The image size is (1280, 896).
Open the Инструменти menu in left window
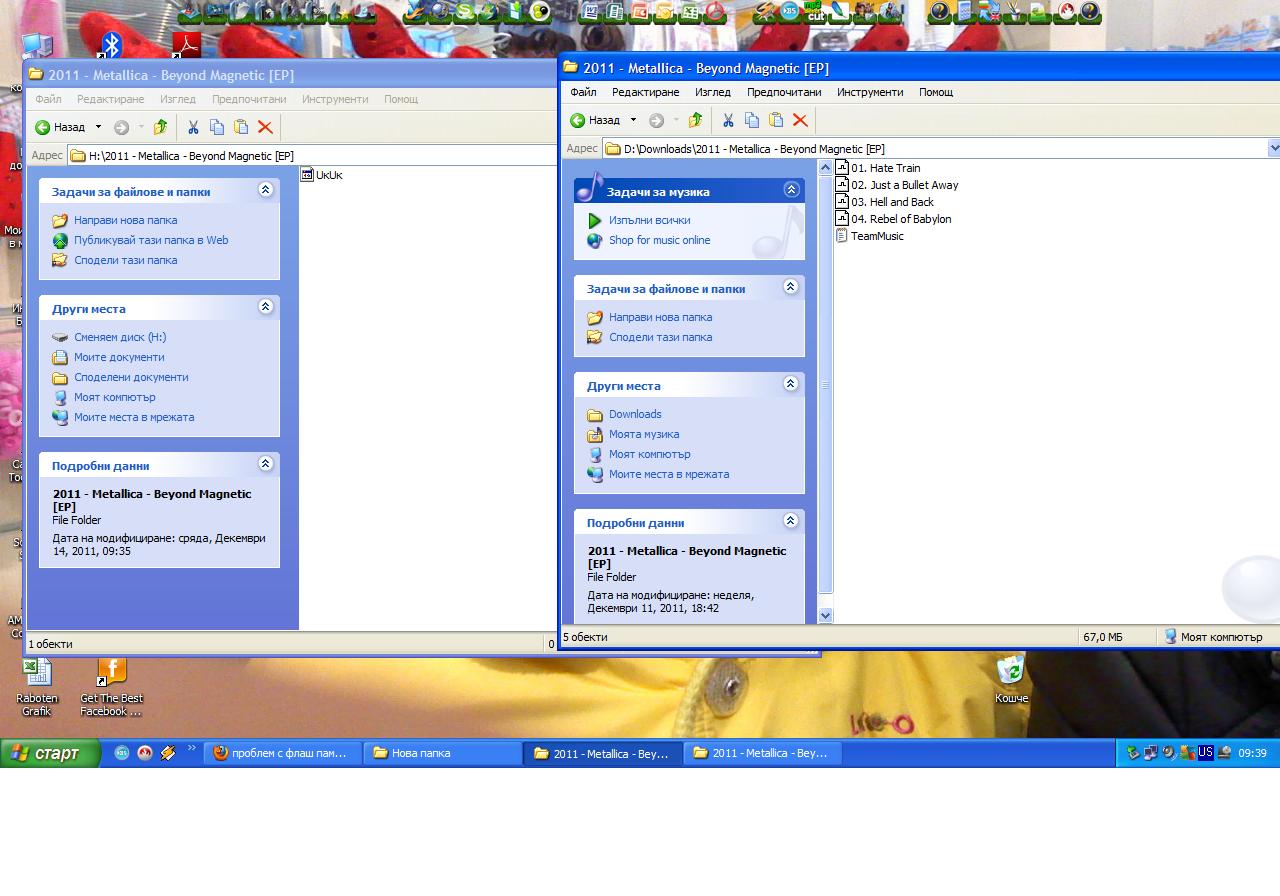pyautogui.click(x=335, y=99)
